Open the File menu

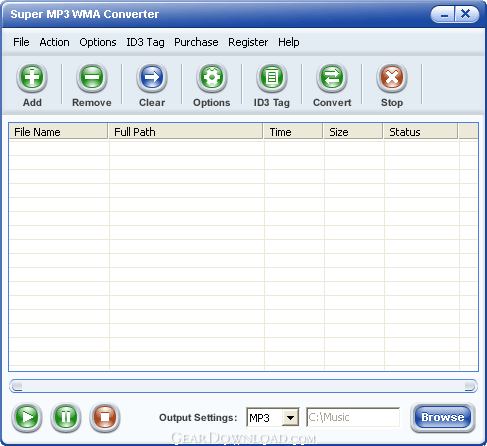21,42
